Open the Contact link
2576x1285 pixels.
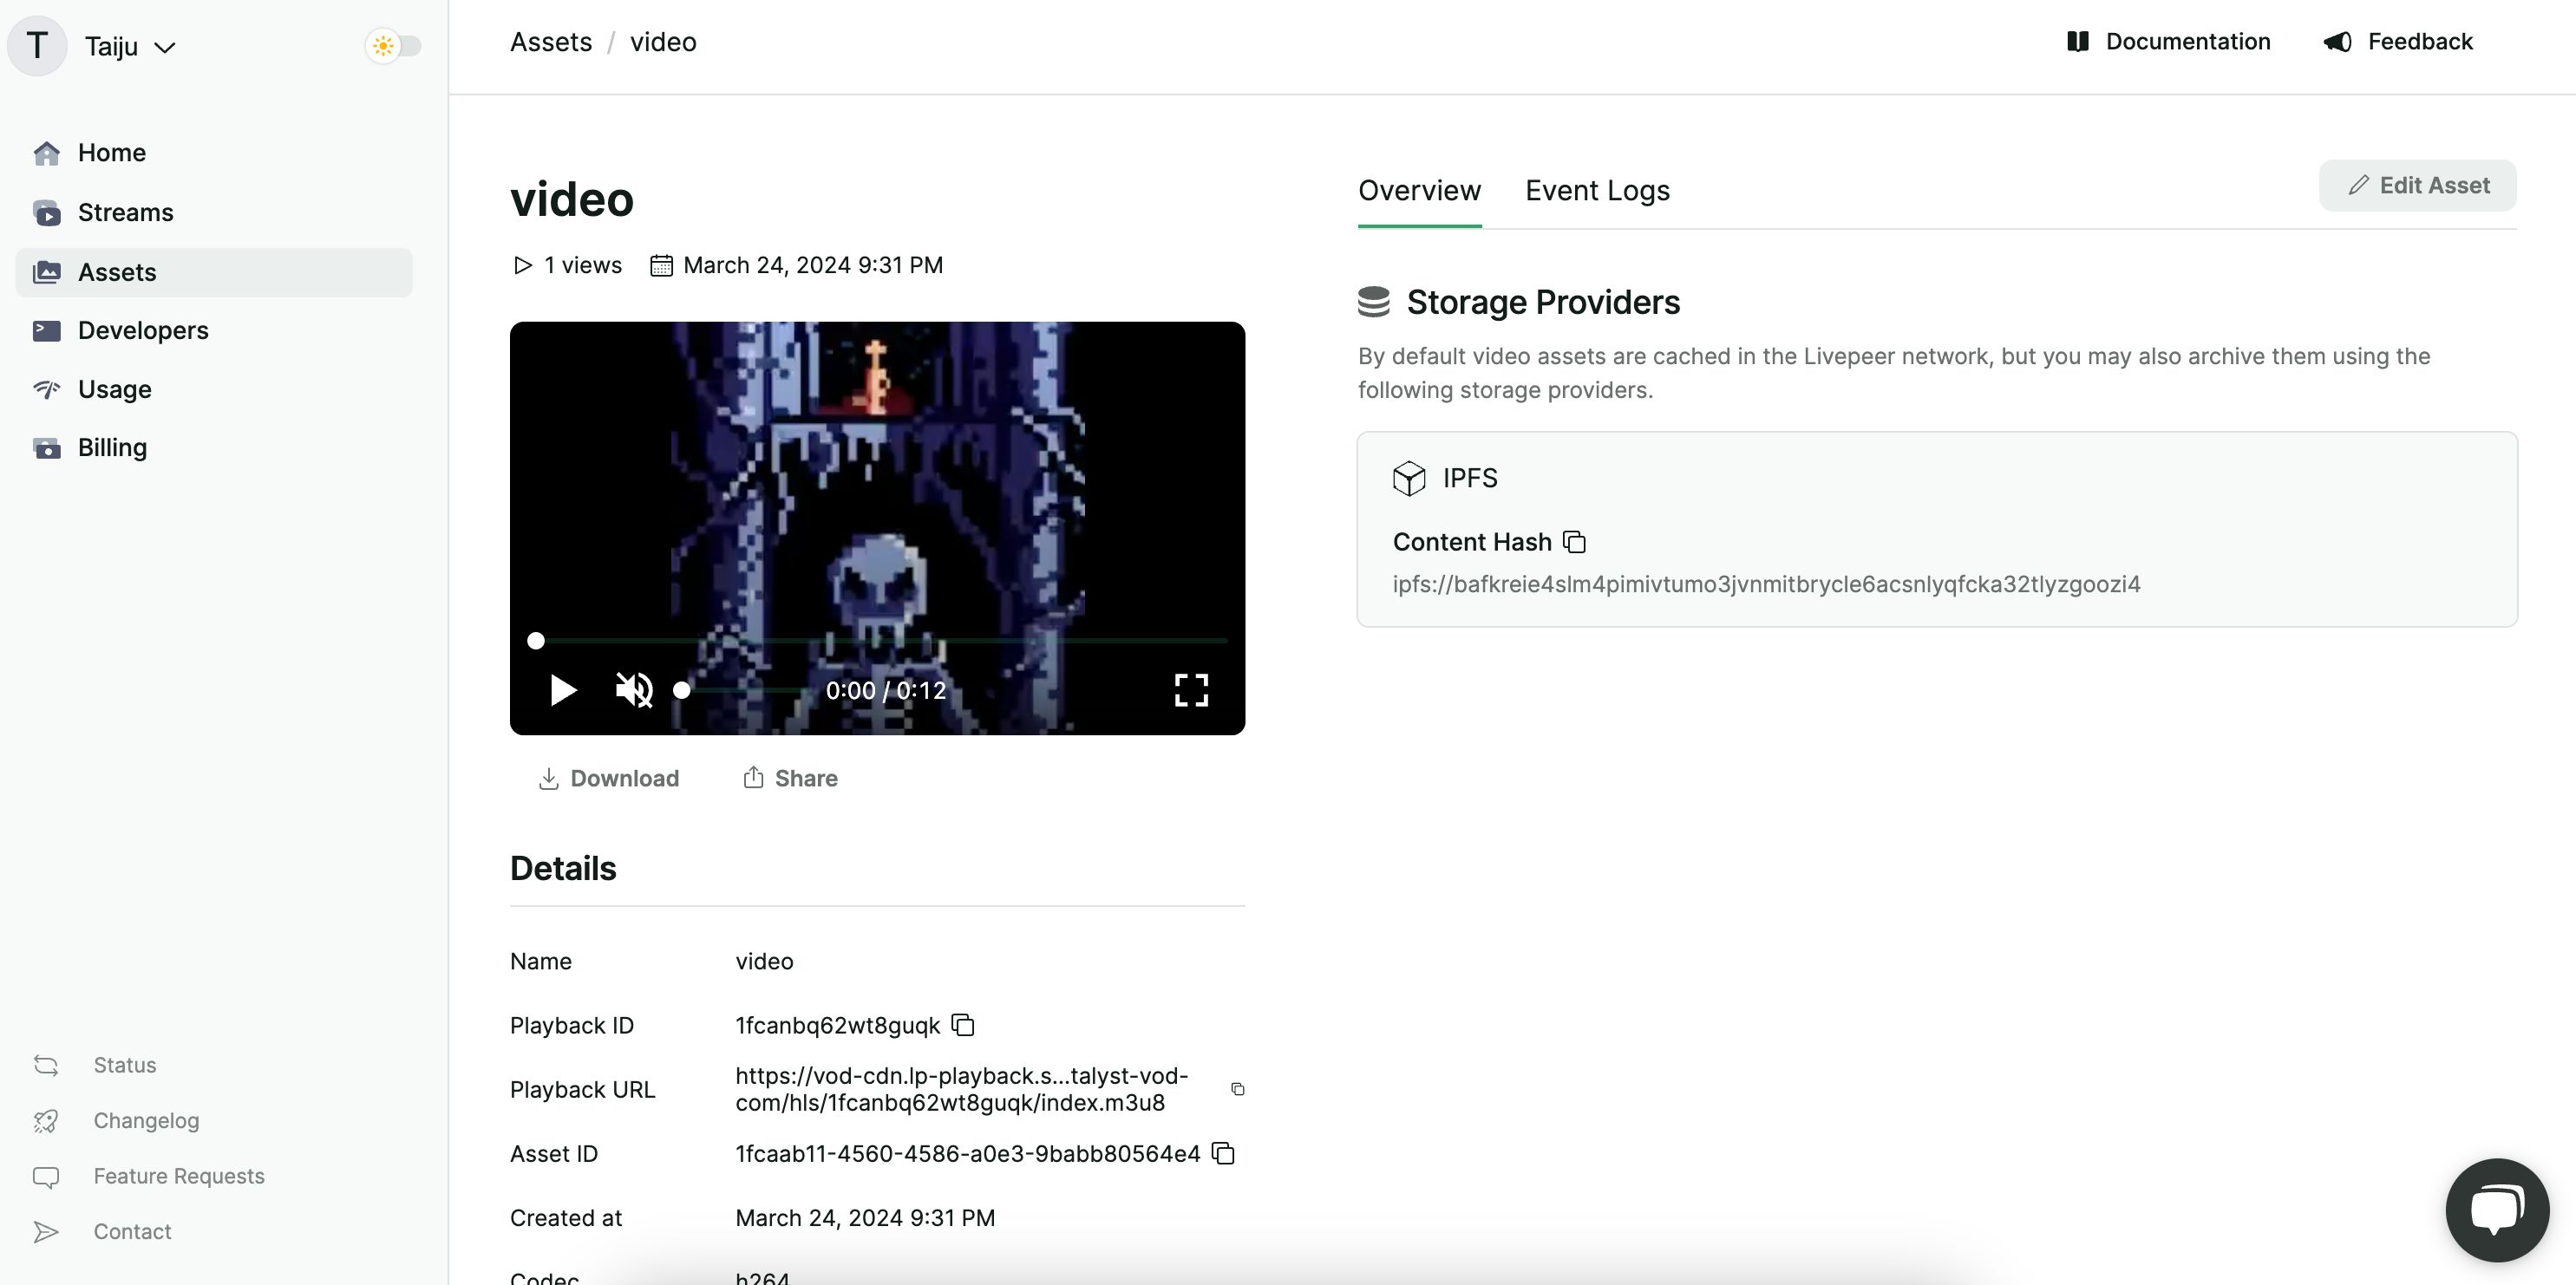(132, 1231)
